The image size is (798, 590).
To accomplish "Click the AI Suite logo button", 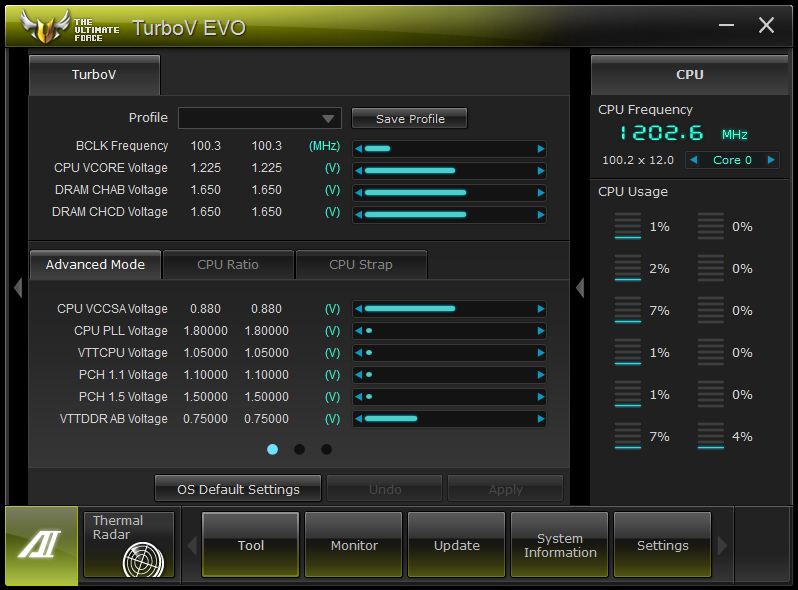I will [x=41, y=545].
